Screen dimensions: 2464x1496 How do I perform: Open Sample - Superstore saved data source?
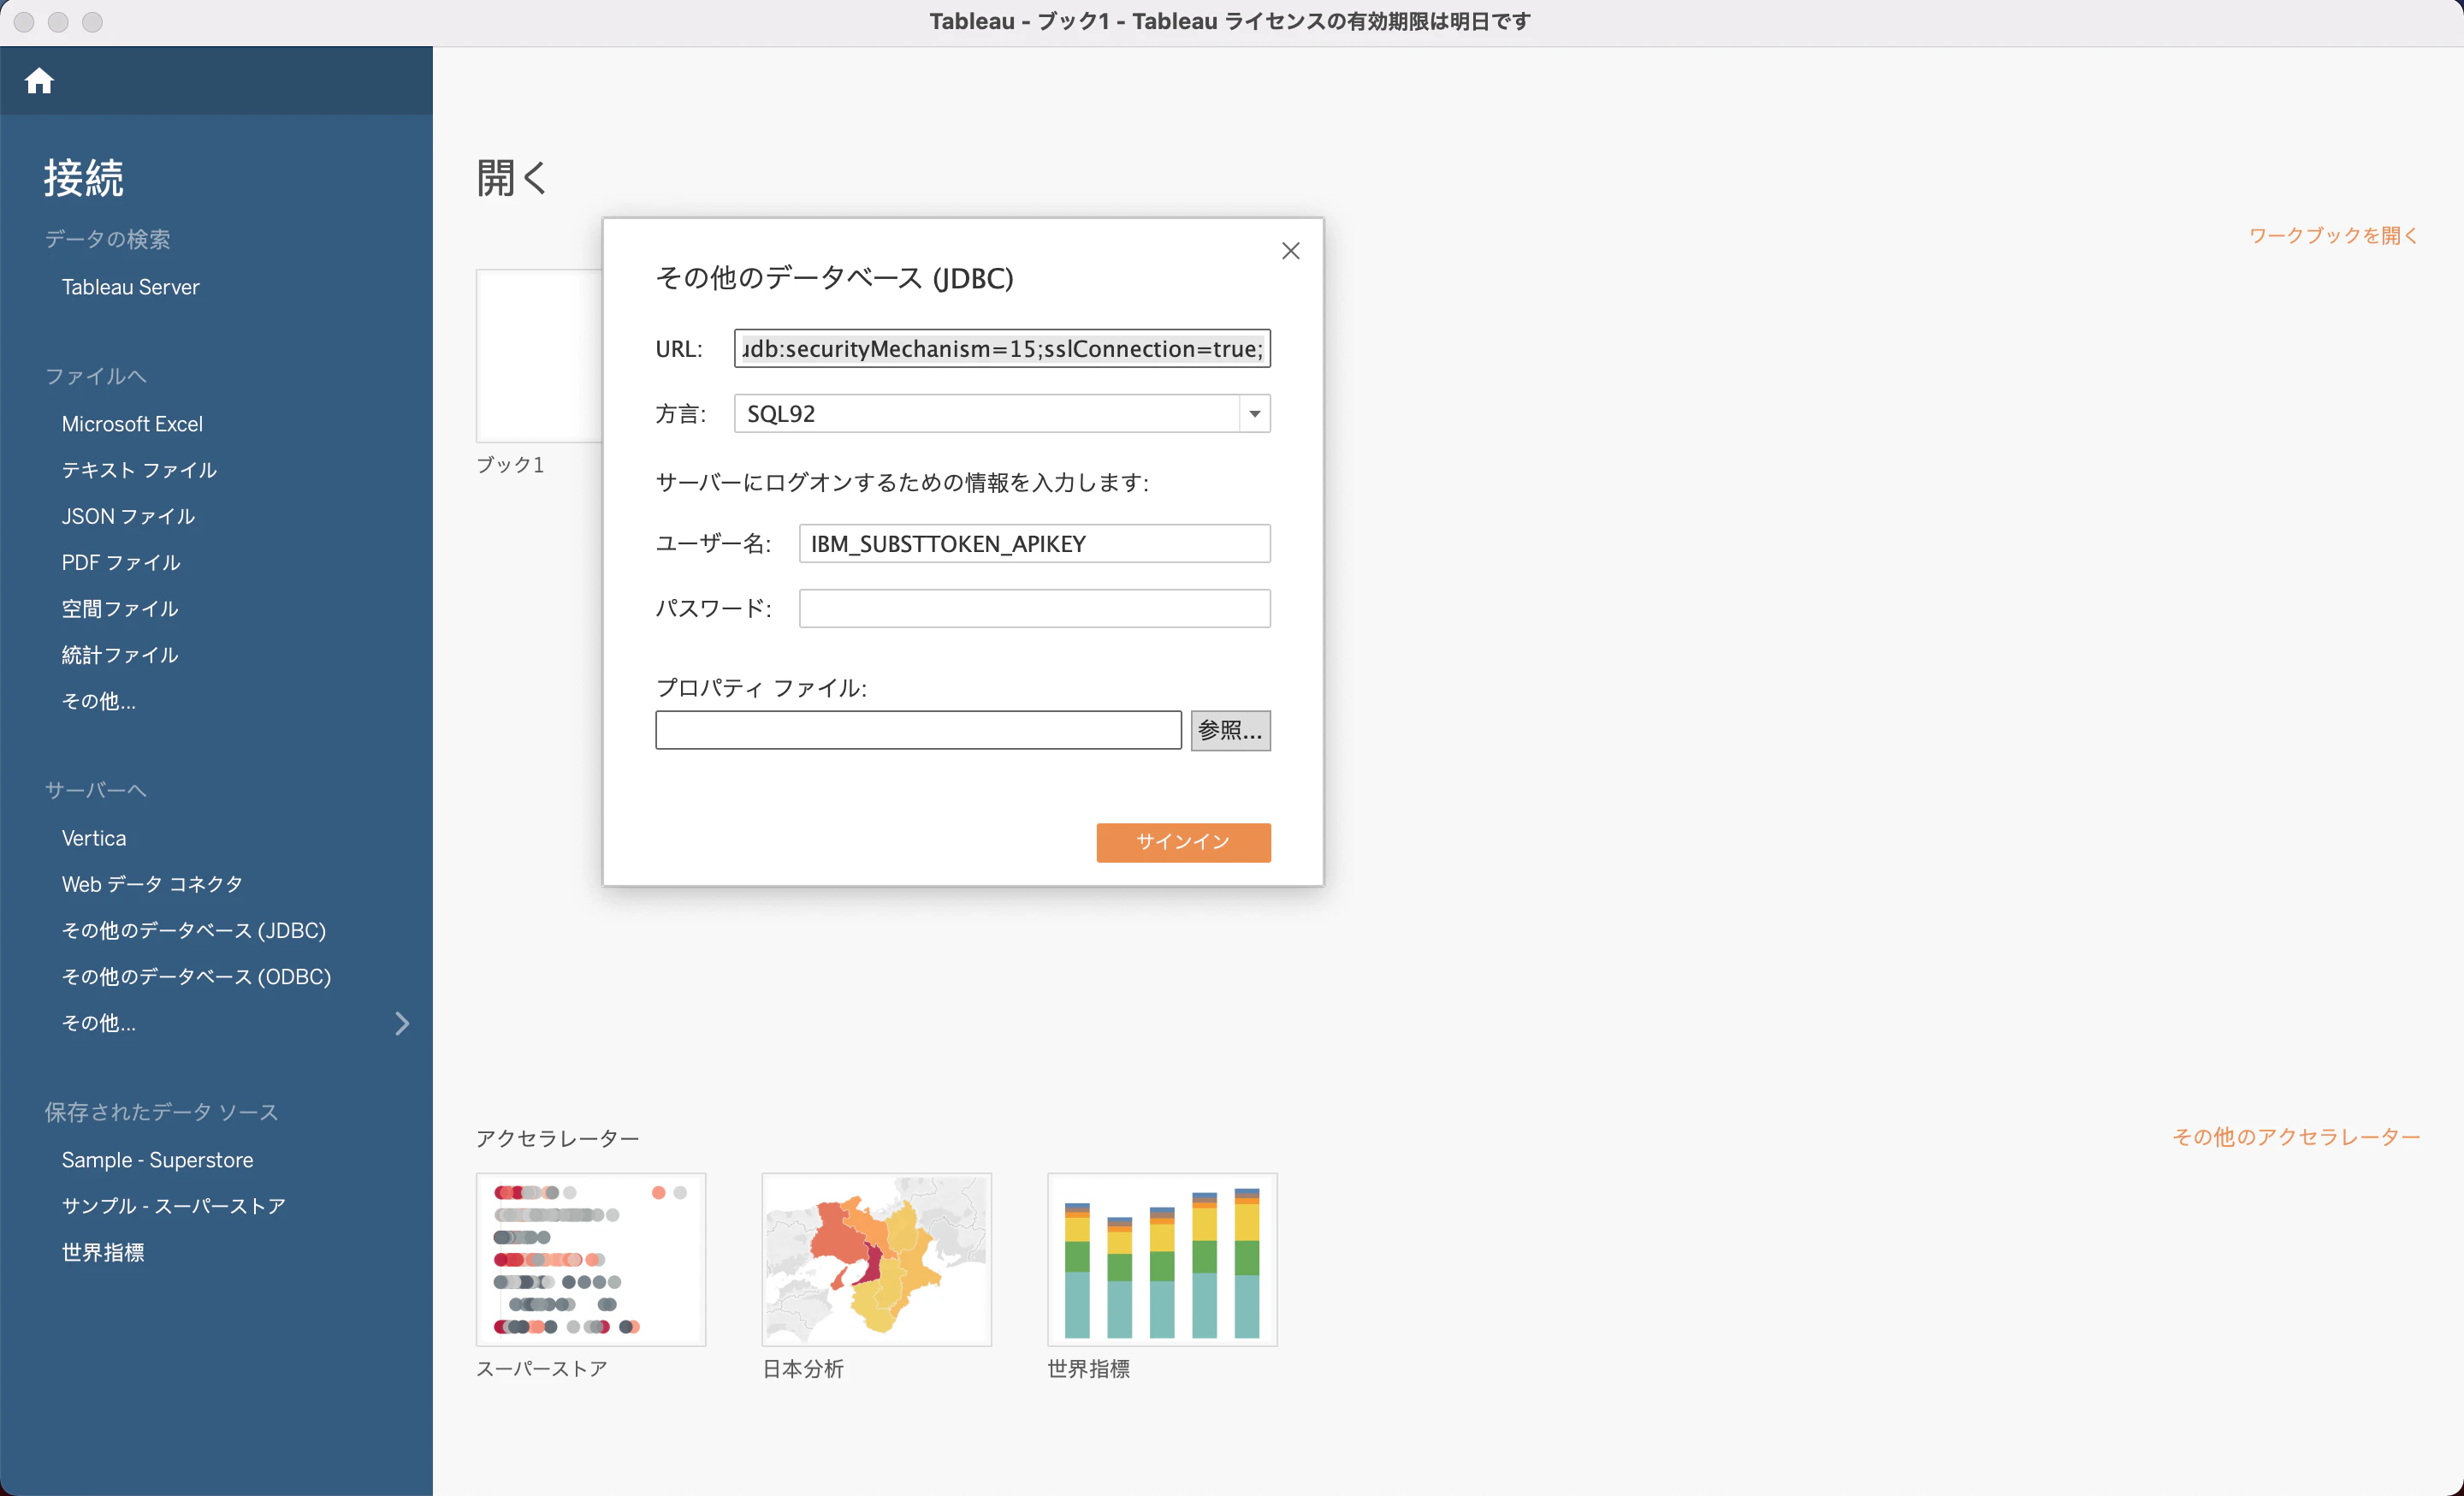pyautogui.click(x=157, y=1160)
